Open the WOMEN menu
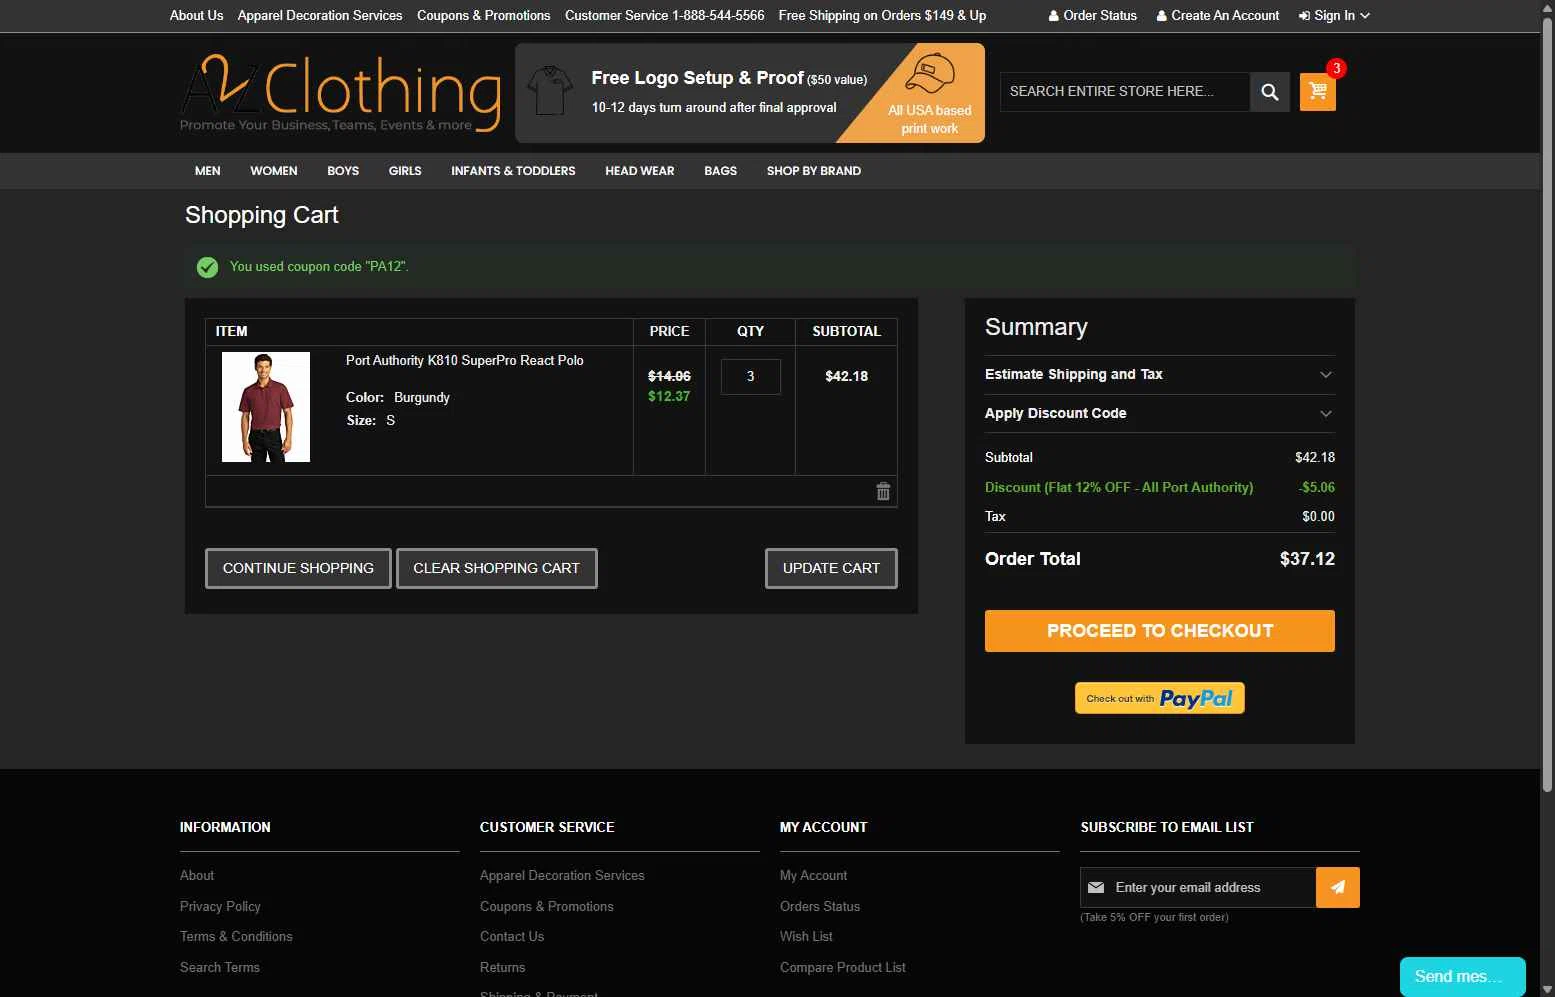 (274, 171)
